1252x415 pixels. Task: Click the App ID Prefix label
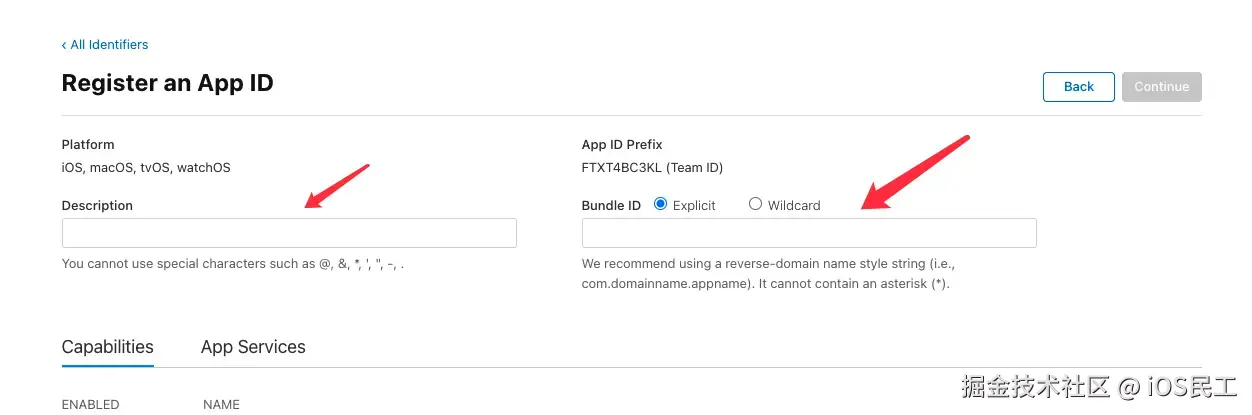[x=622, y=145]
